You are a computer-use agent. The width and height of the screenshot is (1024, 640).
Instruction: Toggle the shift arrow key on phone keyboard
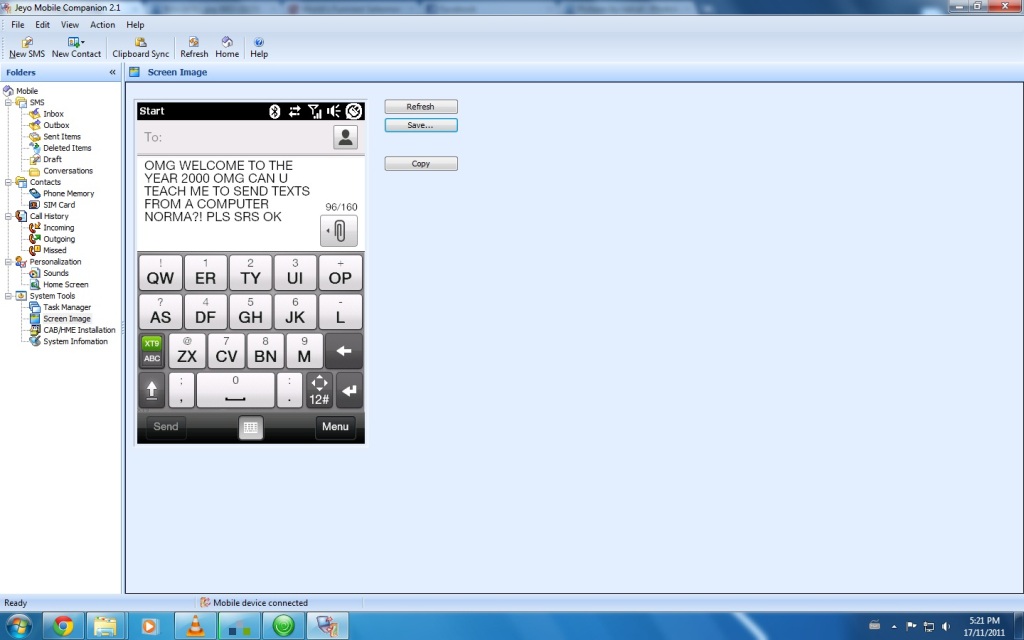[152, 391]
